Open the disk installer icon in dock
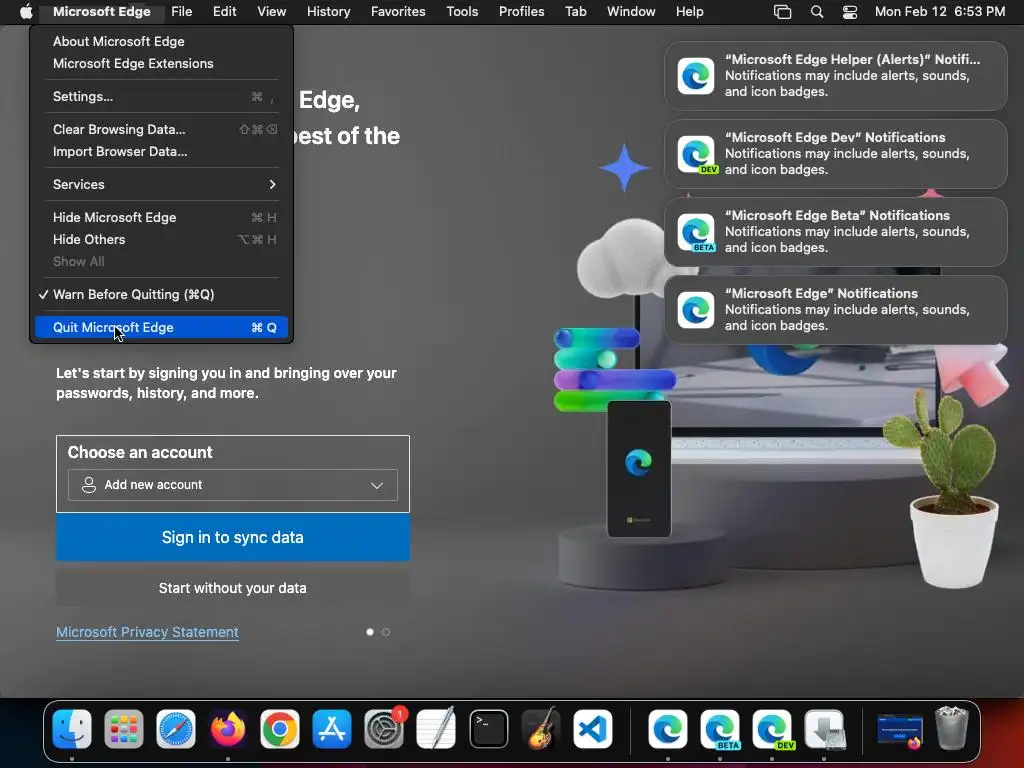Screen dimensions: 1024x768 tap(824, 728)
